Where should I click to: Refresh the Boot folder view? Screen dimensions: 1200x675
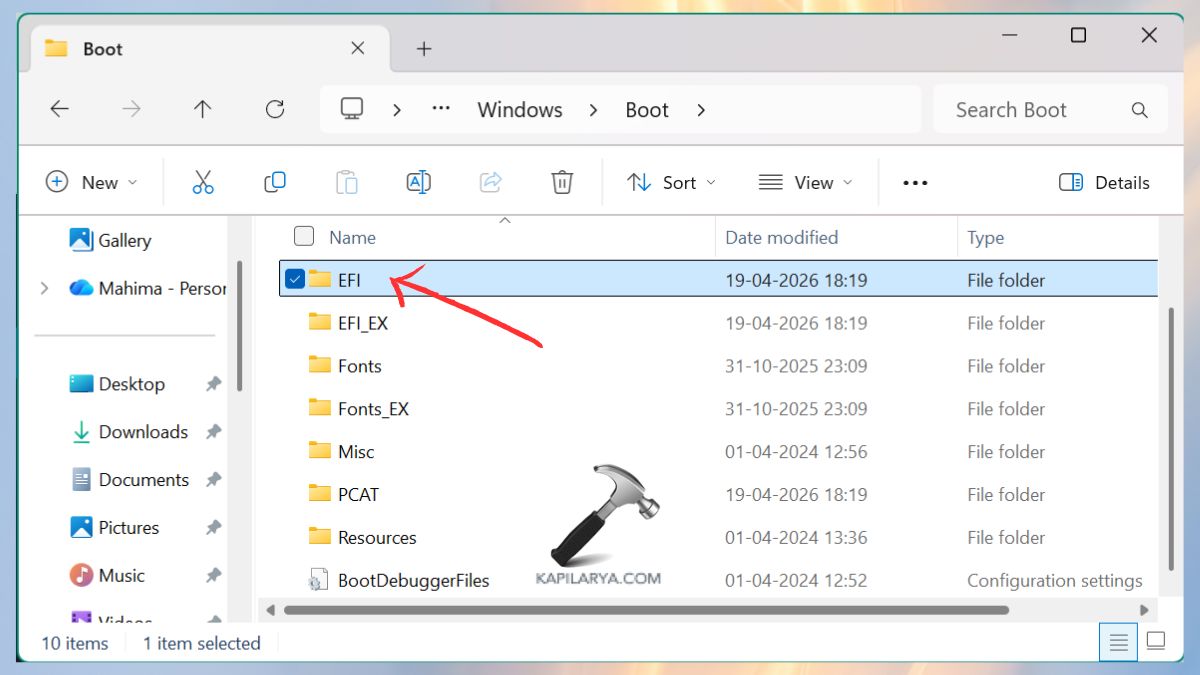[275, 109]
